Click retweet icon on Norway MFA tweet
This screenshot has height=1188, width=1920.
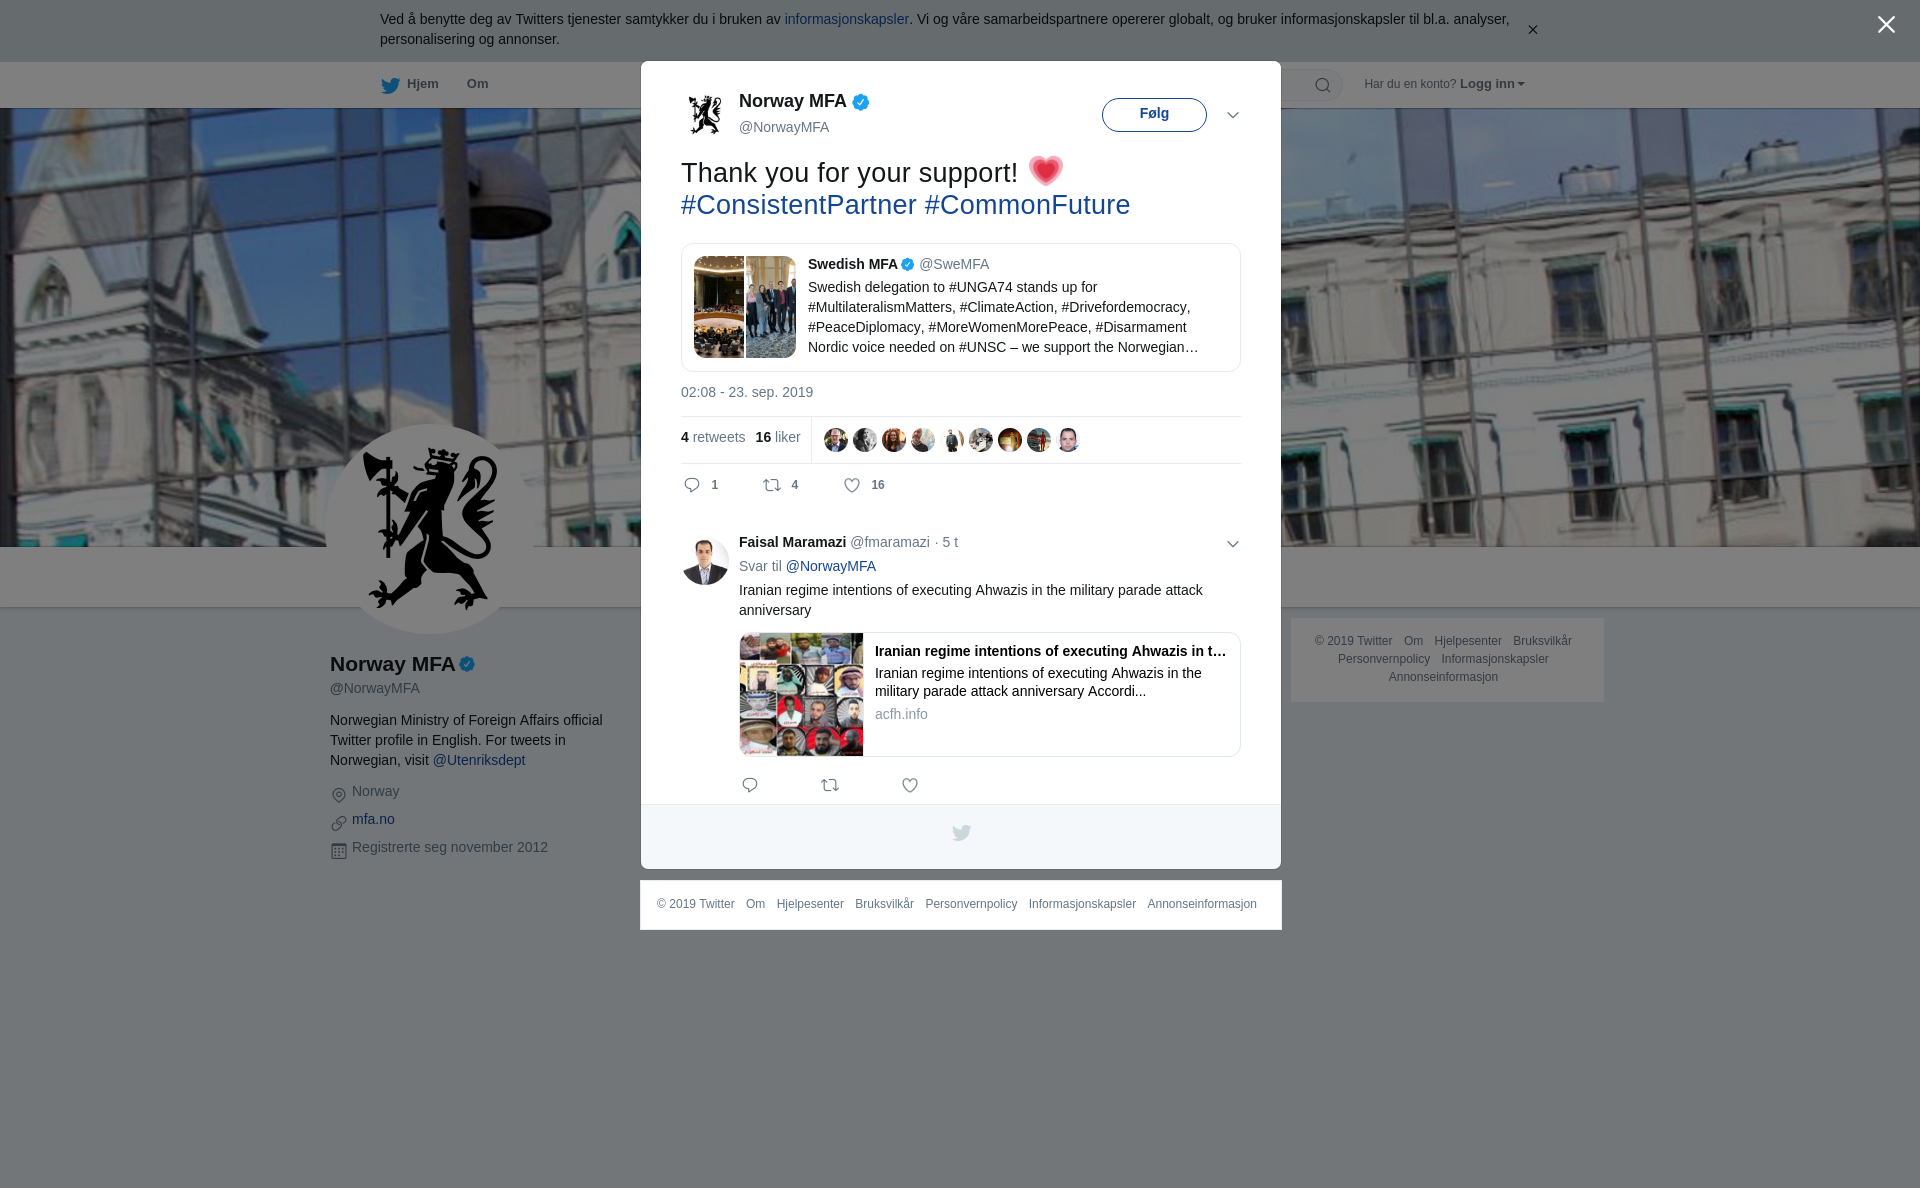coord(772,485)
